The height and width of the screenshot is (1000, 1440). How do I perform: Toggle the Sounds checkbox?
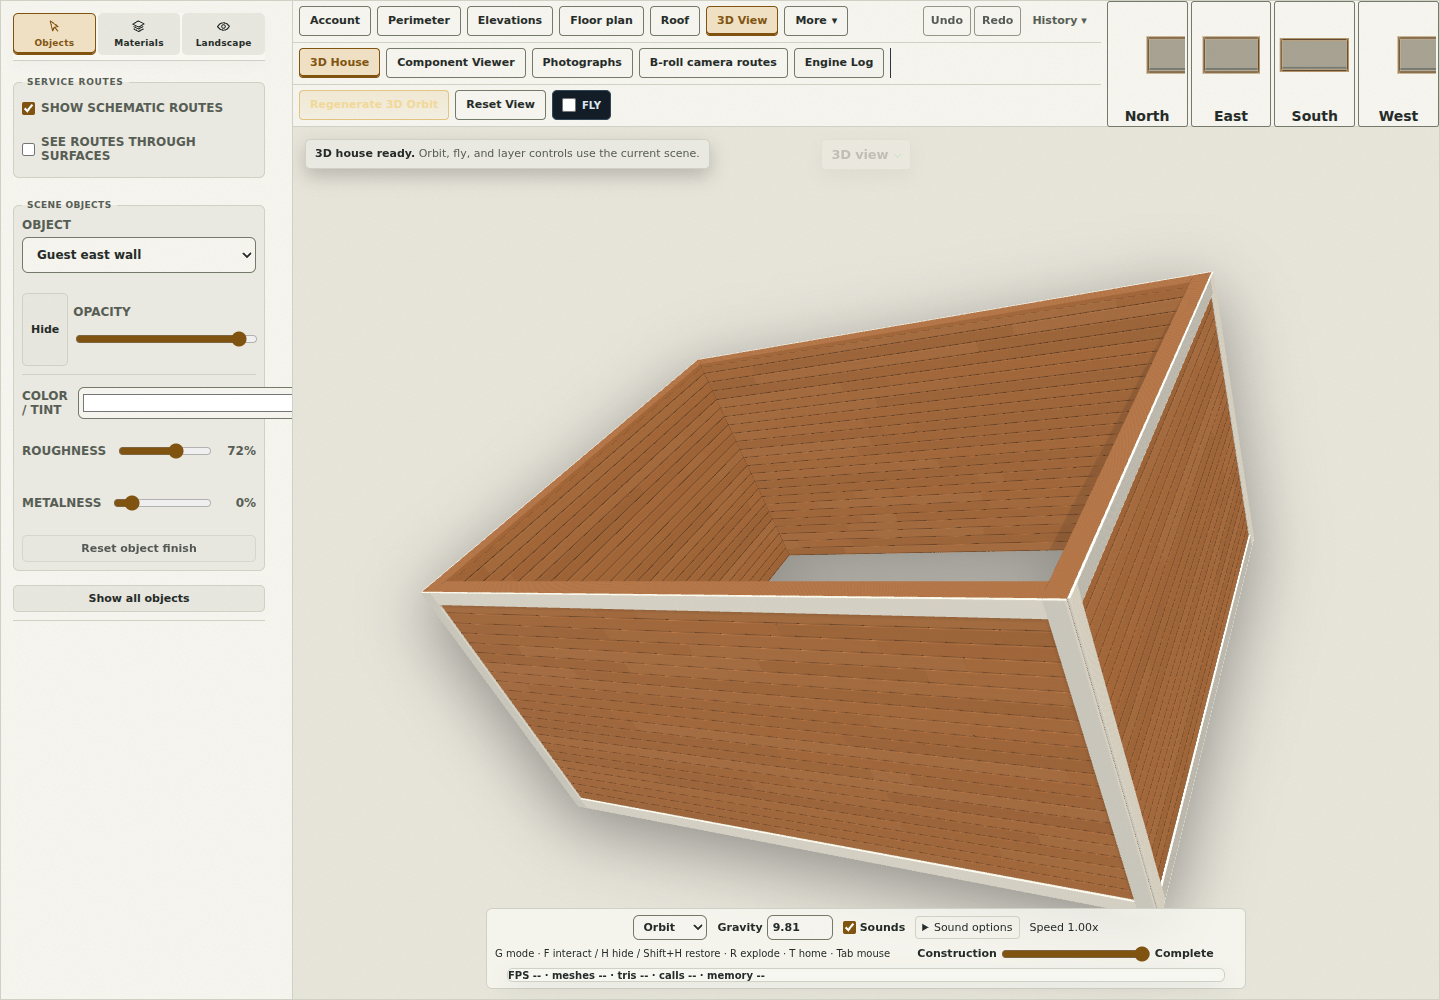click(850, 928)
